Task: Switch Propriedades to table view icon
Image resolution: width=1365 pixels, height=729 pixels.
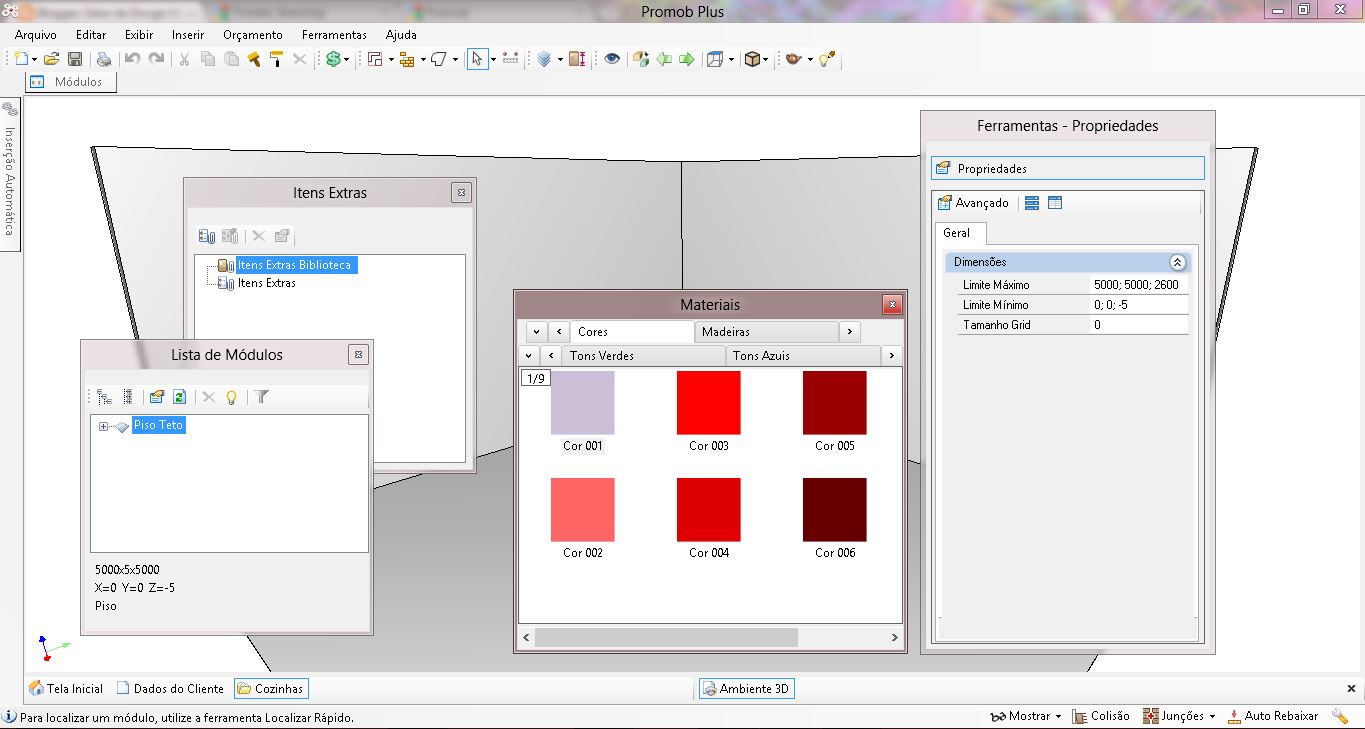Action: [x=1055, y=203]
